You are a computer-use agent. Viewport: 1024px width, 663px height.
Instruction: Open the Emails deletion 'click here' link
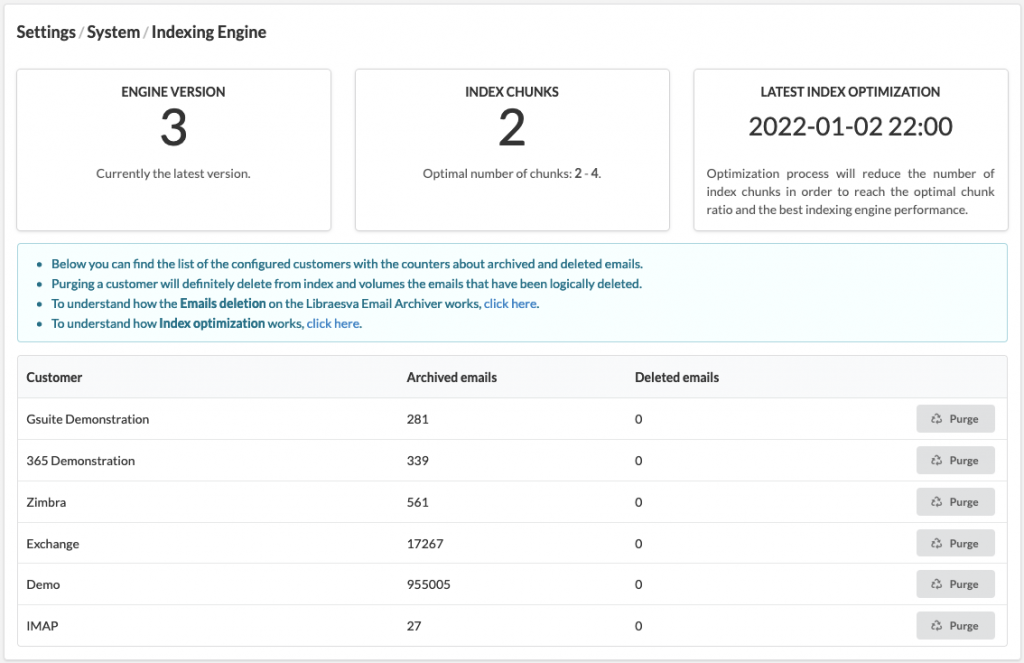(510, 304)
